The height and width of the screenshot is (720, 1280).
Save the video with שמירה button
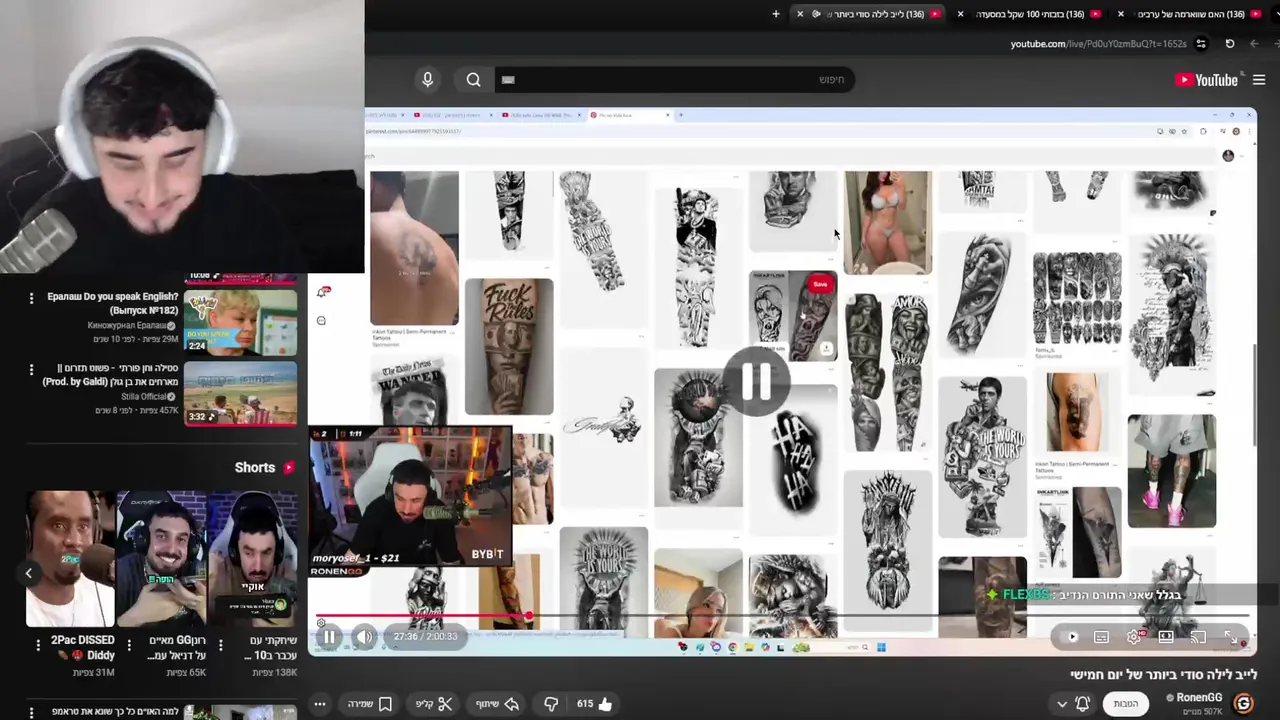coord(369,704)
